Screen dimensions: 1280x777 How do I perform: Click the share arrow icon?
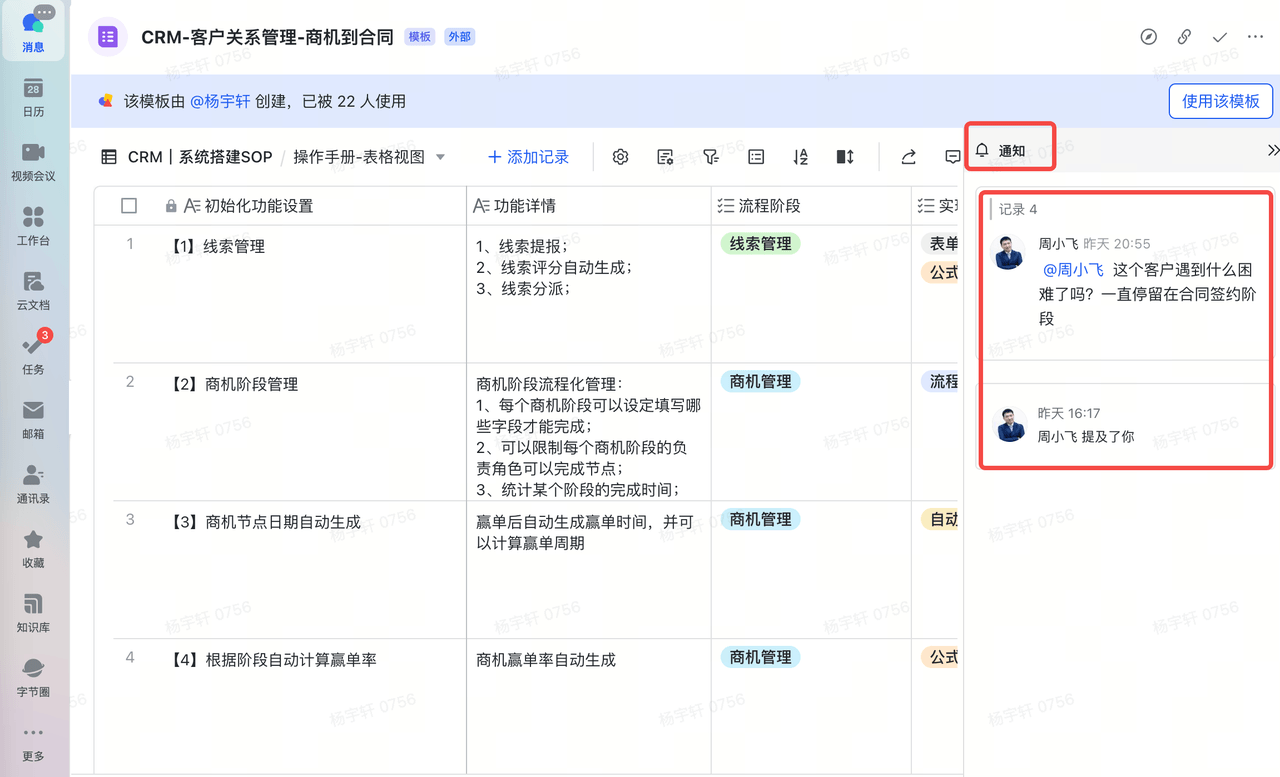pyautogui.click(x=908, y=157)
